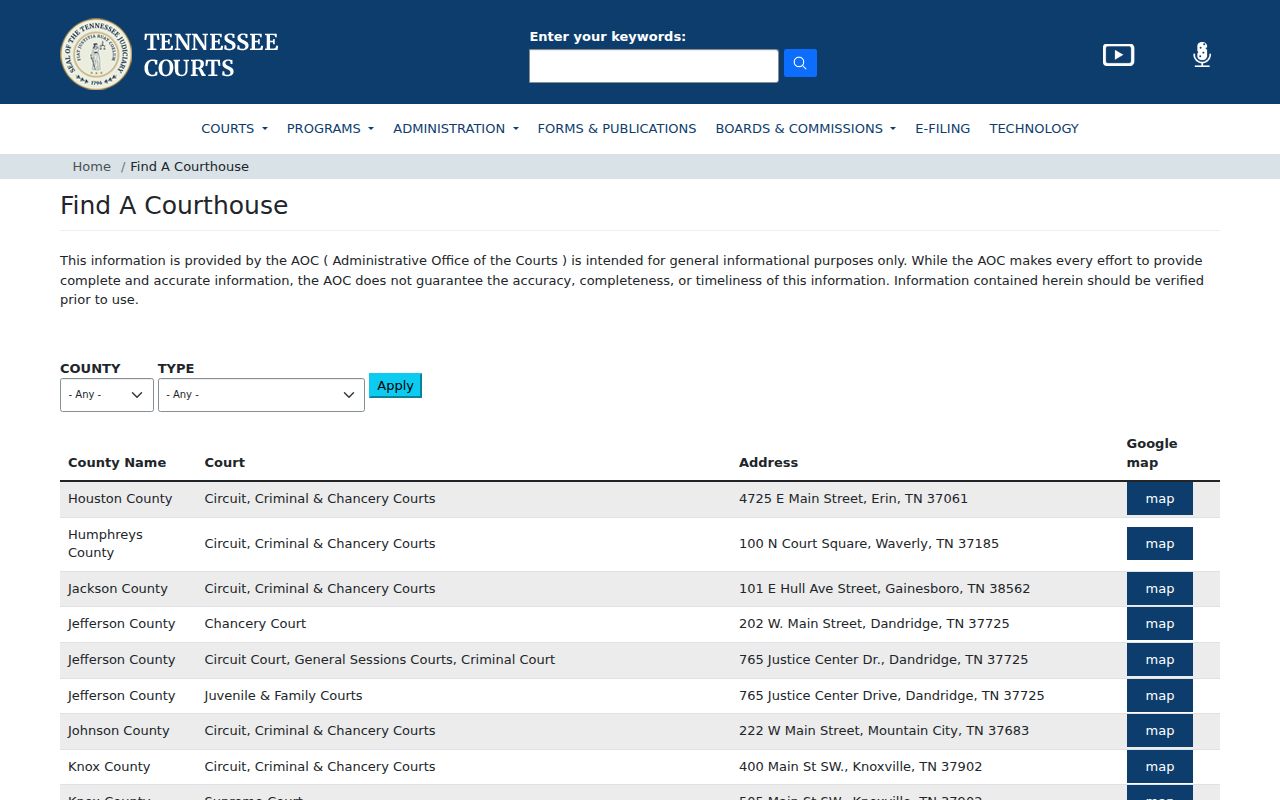Click the blue search magnifier button

(800, 63)
